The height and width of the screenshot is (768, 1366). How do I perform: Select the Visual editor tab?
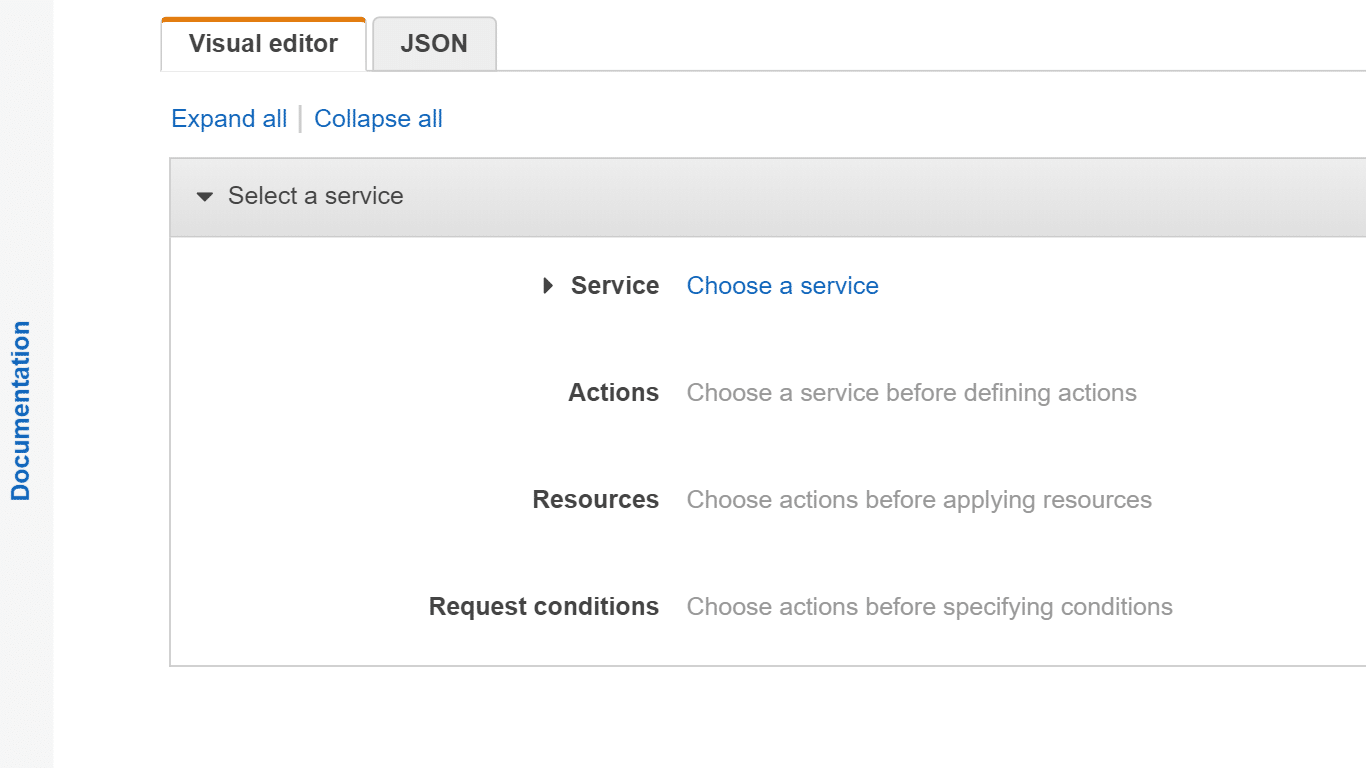tap(263, 44)
